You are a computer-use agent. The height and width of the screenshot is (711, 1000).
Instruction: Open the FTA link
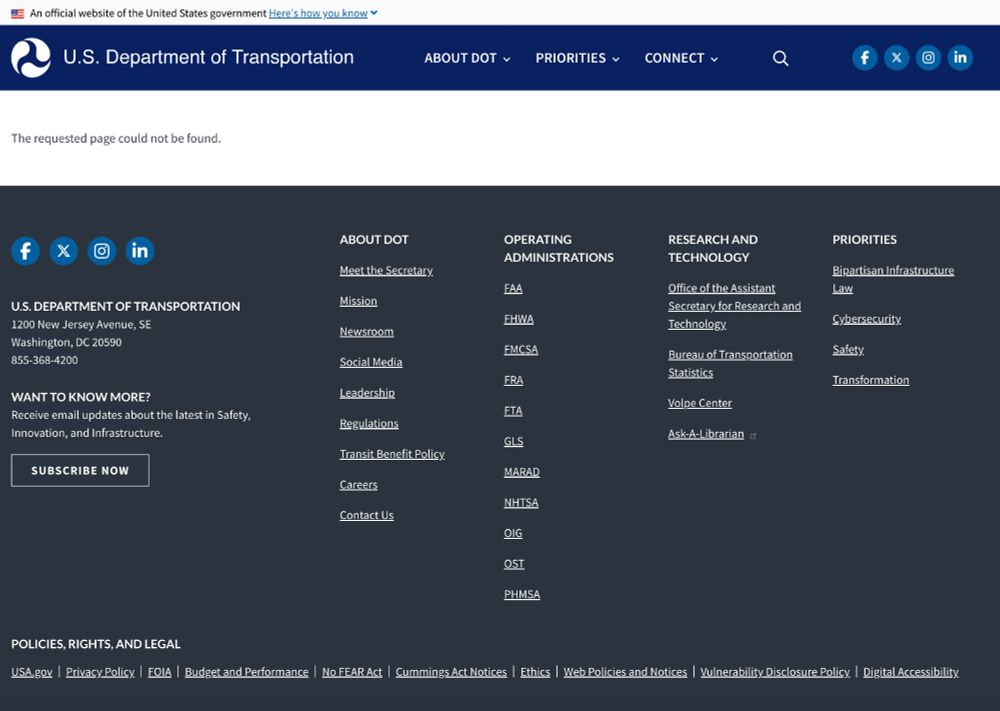(x=513, y=411)
